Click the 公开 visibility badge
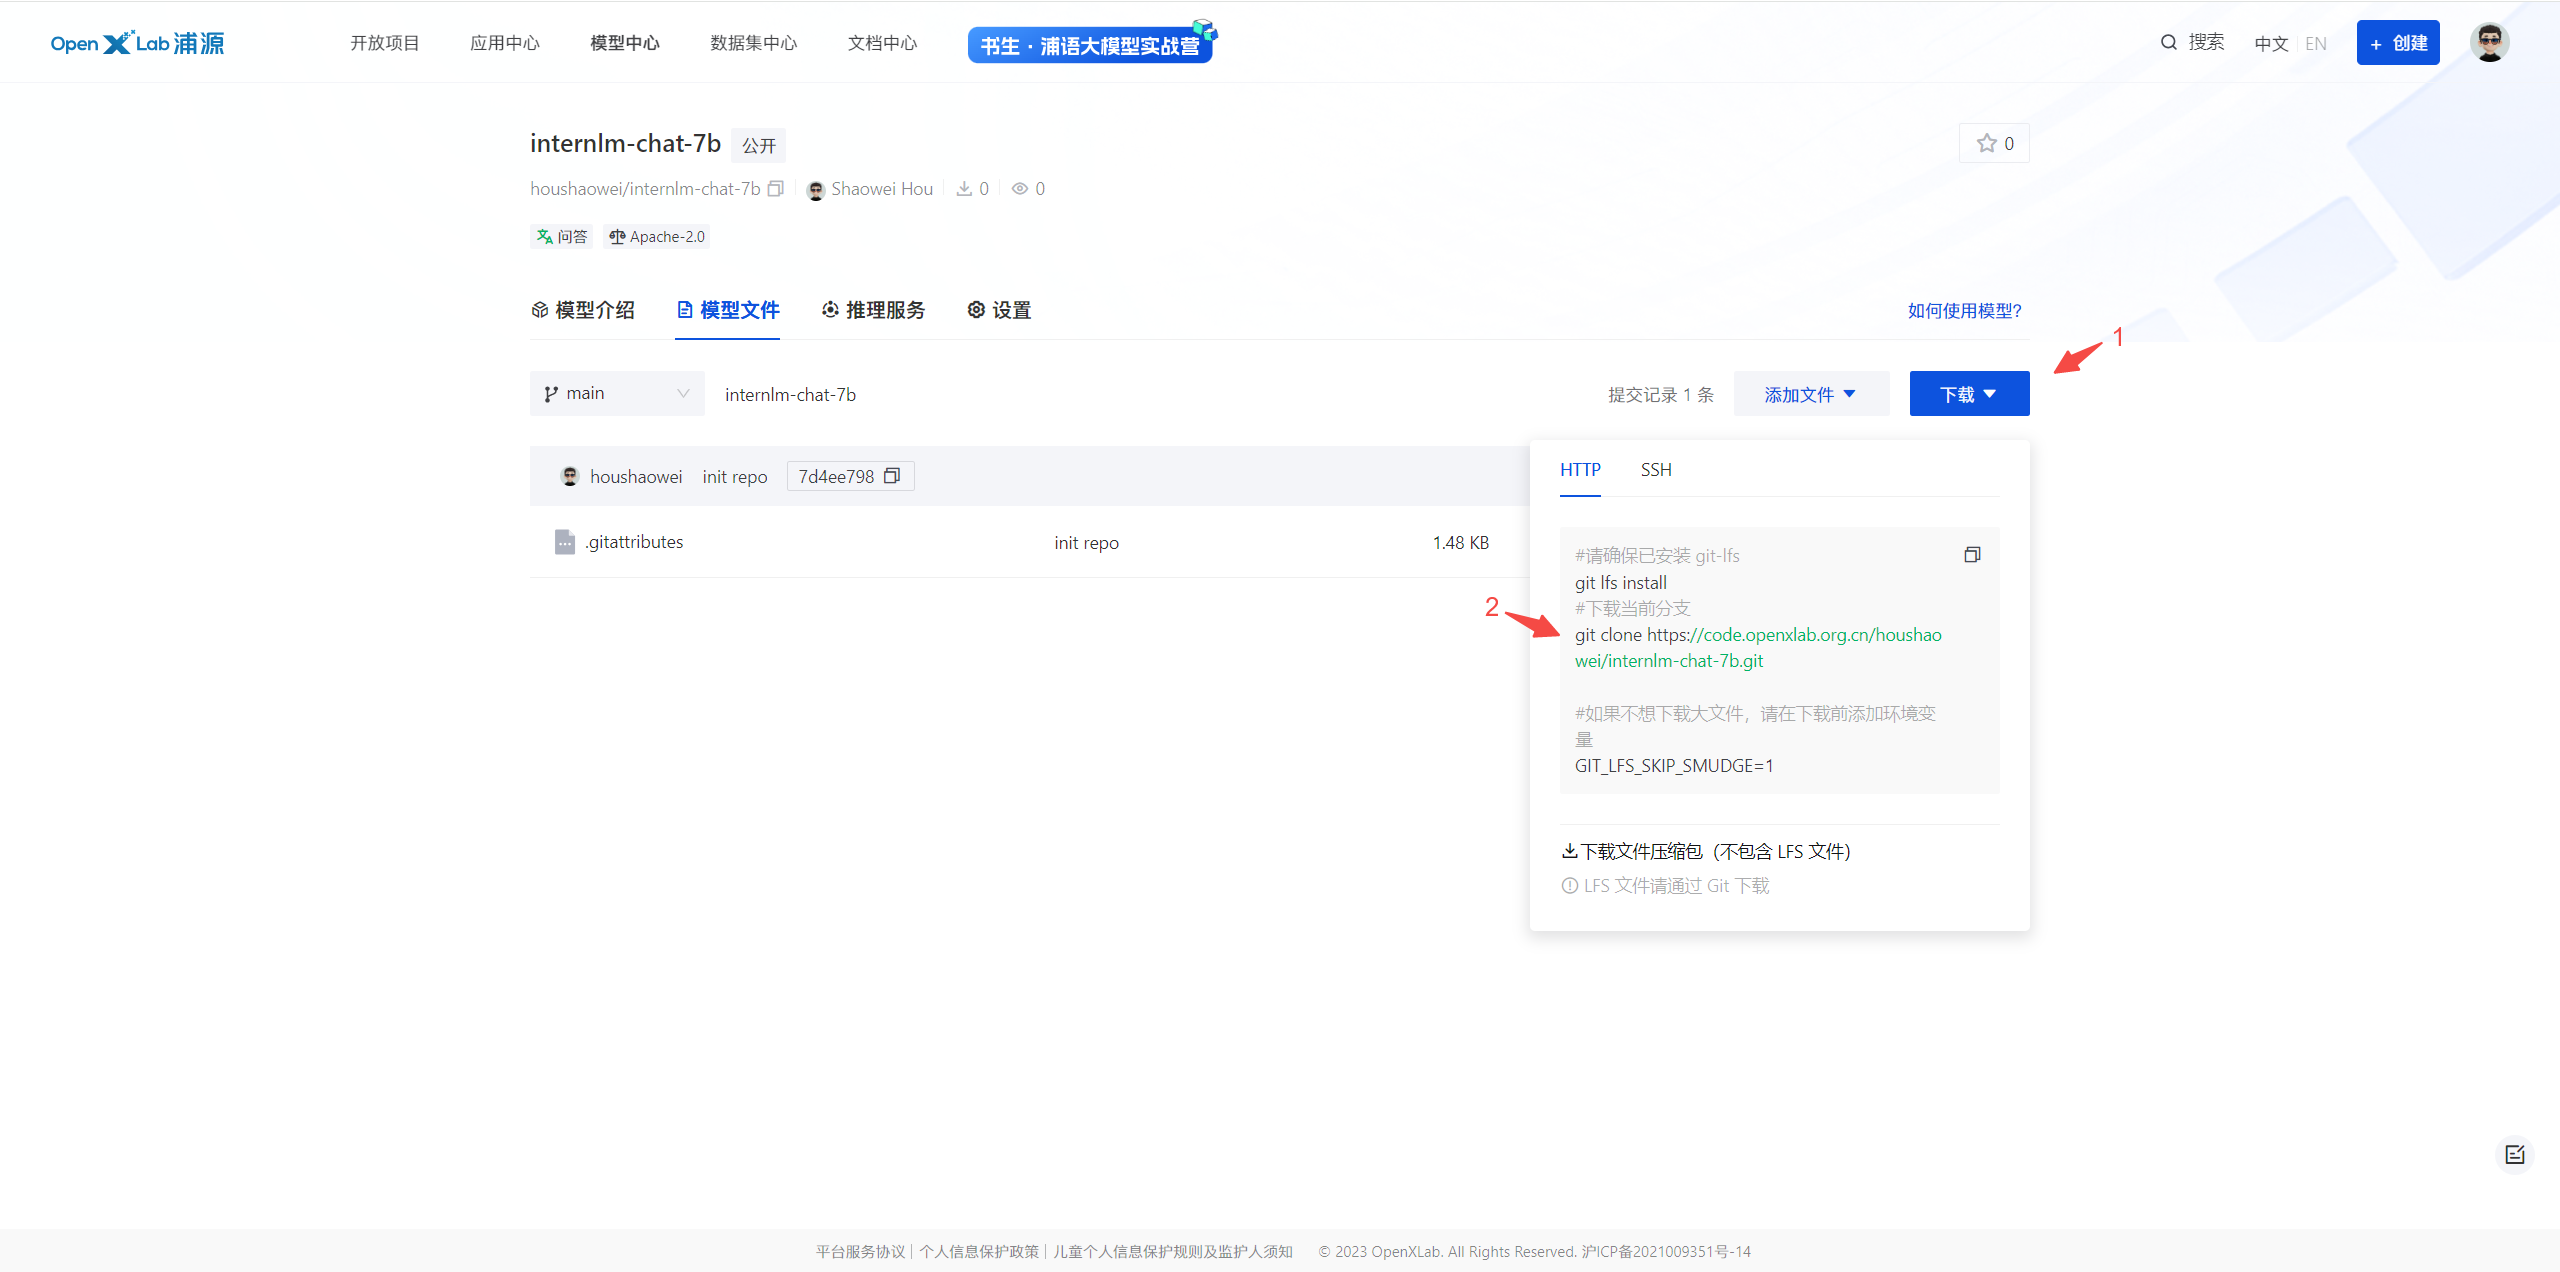 [x=759, y=146]
